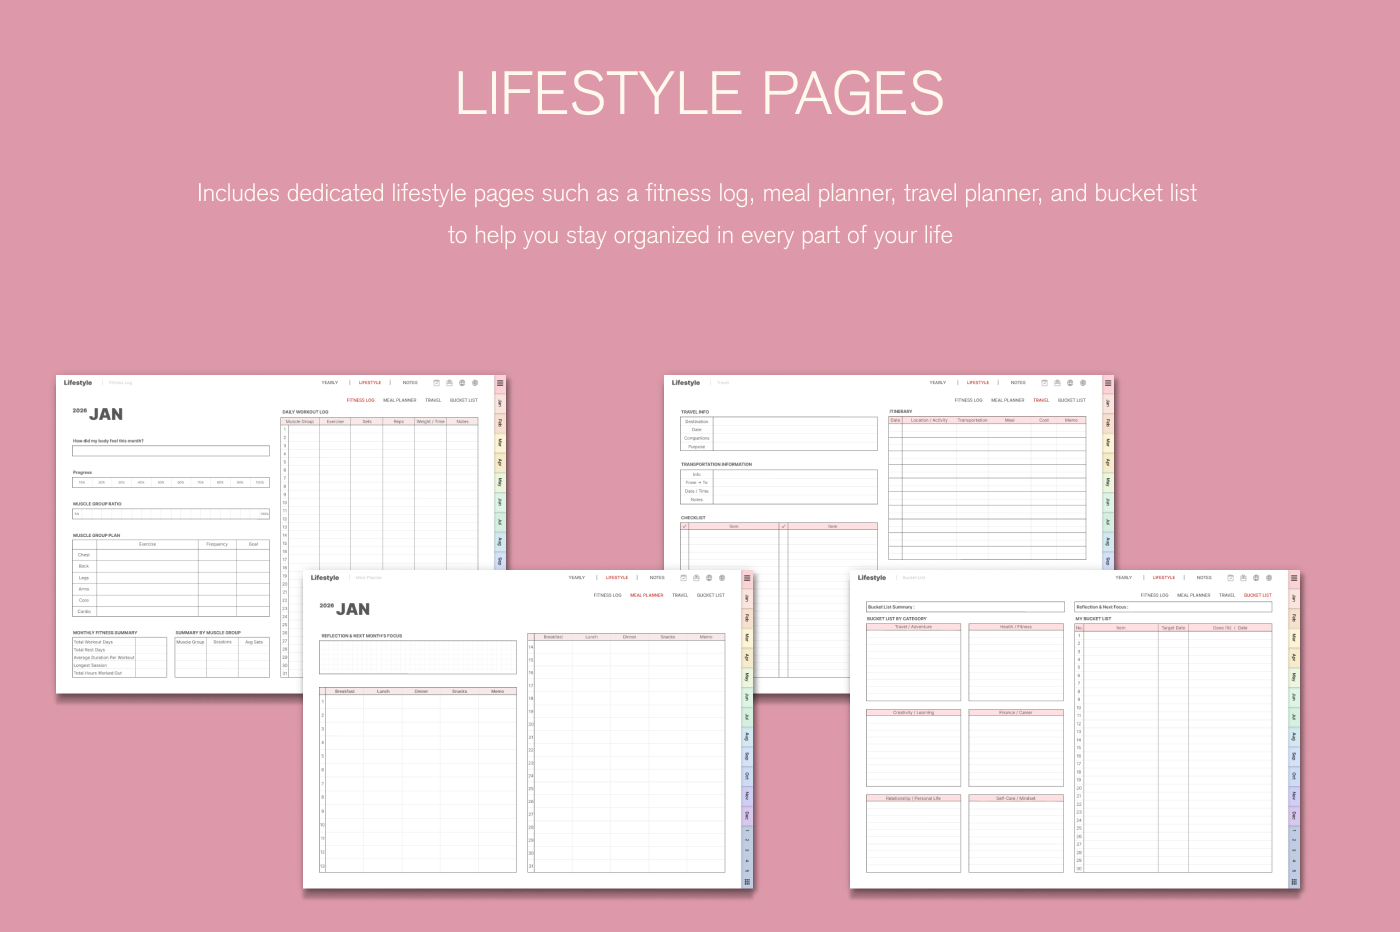Open the Yearly section on the Bucket List page
1400x932 pixels.
pyautogui.click(x=1124, y=578)
